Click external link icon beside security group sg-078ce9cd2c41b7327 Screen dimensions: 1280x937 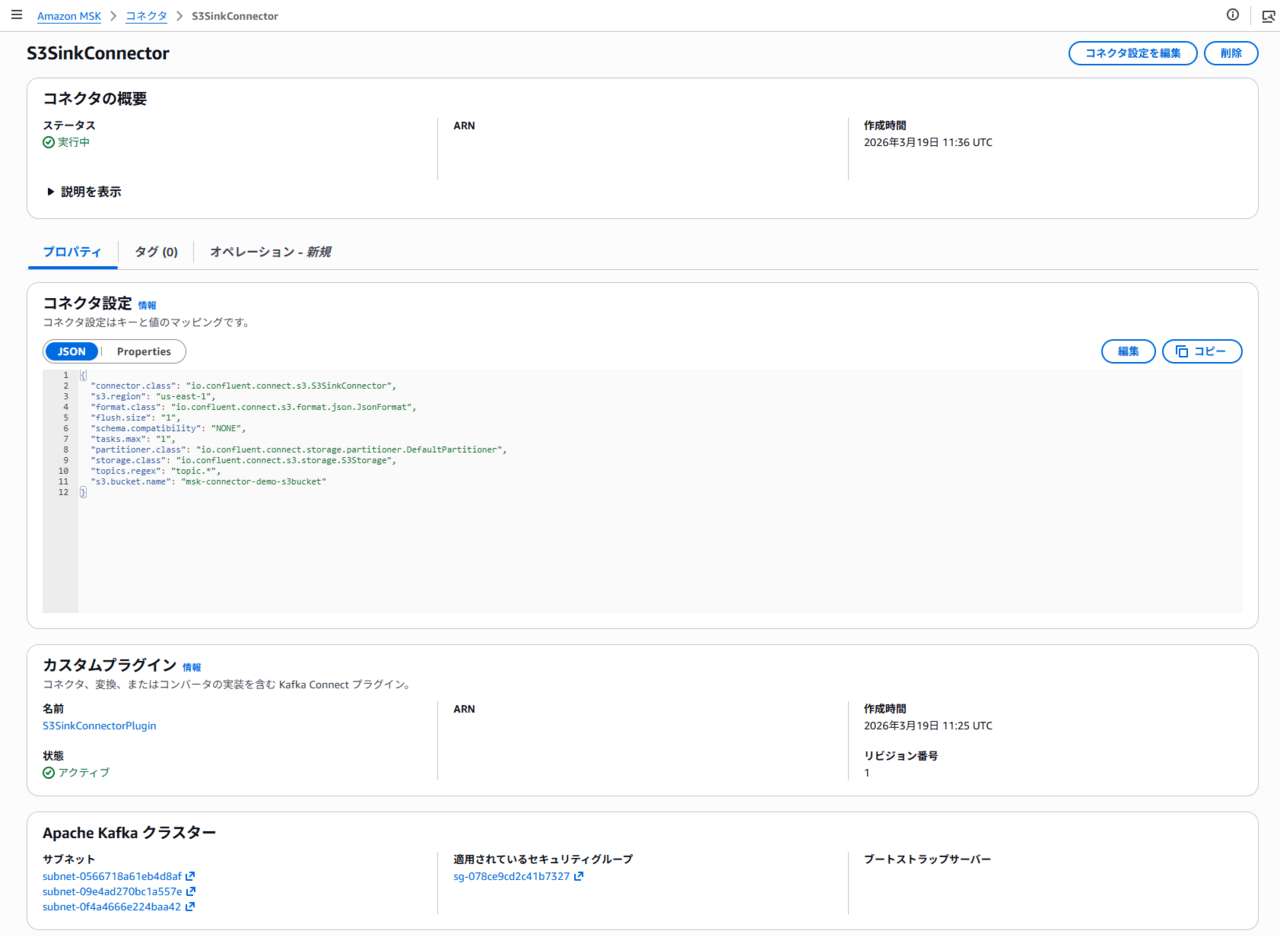578,876
